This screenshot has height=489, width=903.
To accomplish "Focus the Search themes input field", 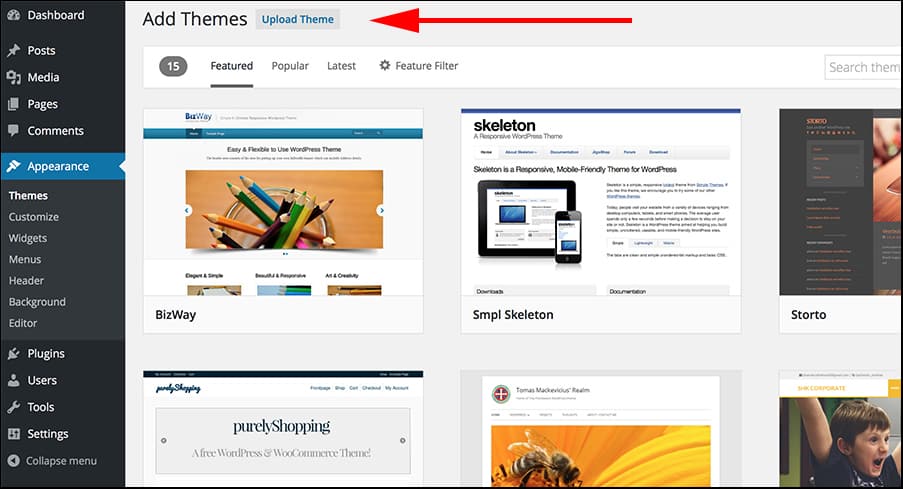I will pos(863,67).
